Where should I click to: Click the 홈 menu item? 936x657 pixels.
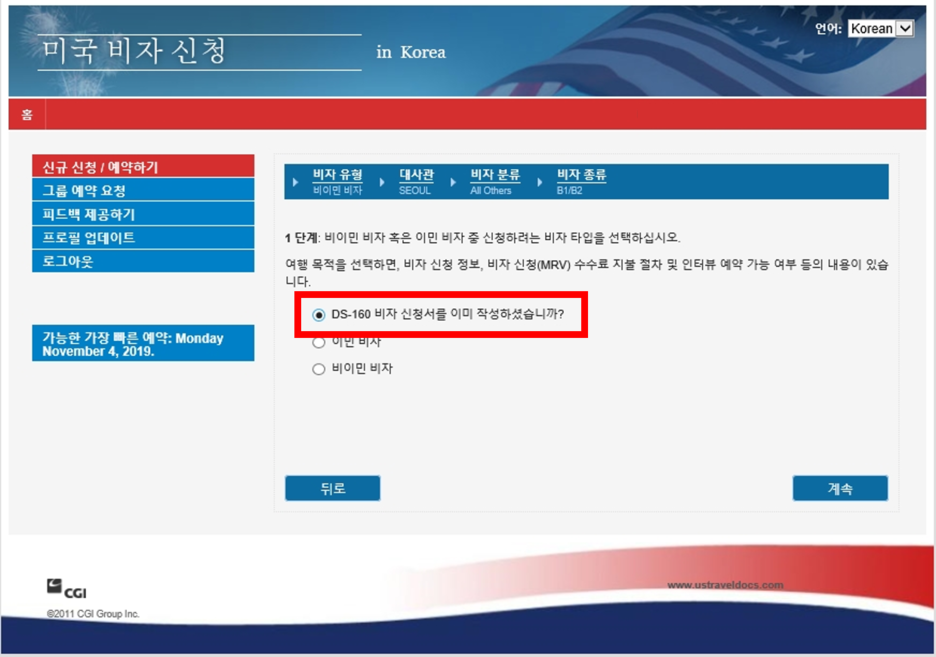[x=27, y=115]
